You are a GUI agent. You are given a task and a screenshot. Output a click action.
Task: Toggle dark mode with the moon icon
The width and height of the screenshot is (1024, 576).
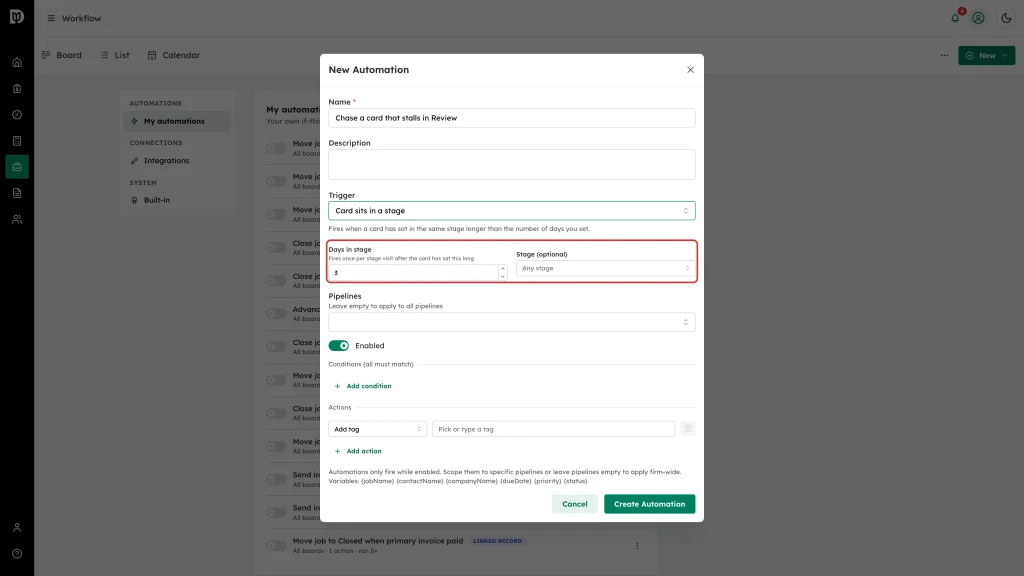pos(1006,18)
